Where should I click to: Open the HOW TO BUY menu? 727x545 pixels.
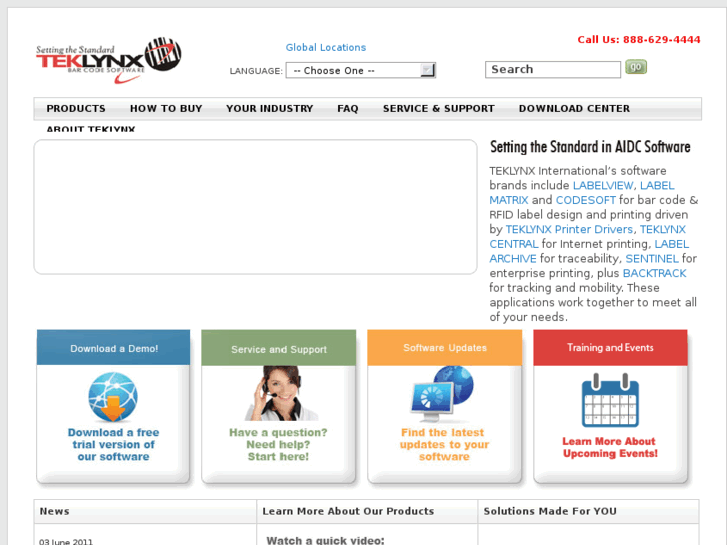166,109
